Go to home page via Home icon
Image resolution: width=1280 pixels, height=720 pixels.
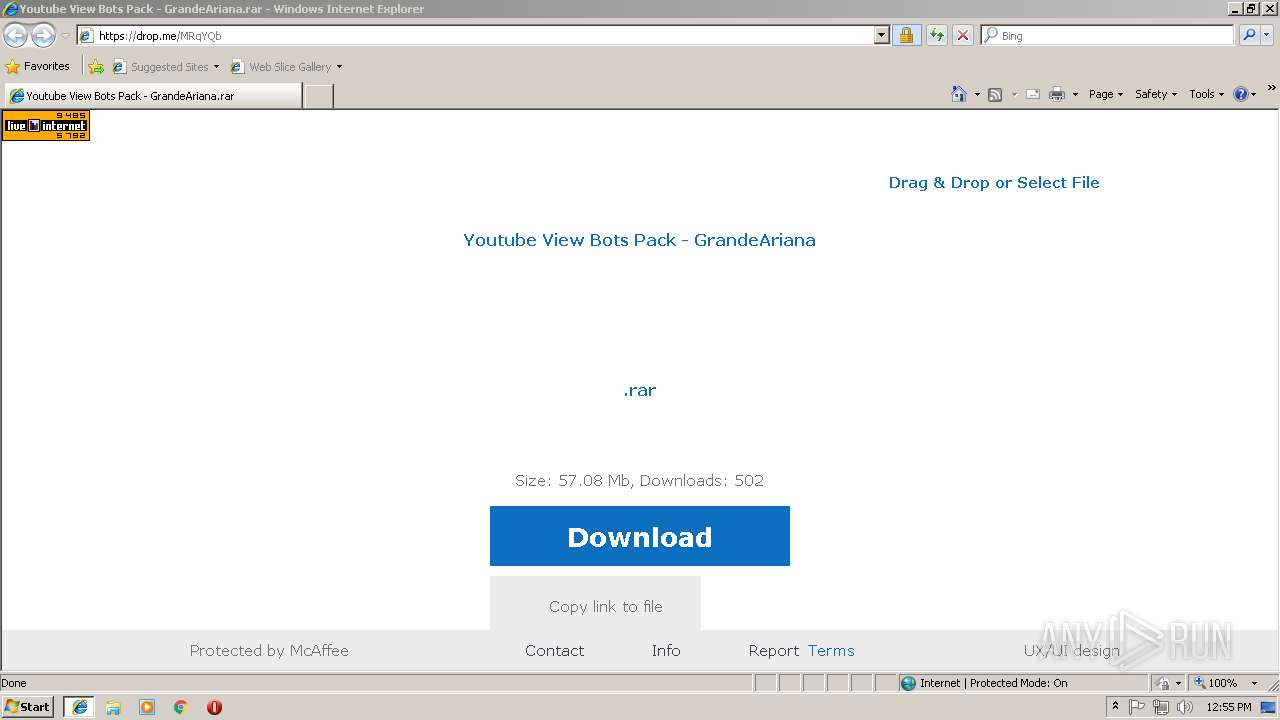coord(958,94)
